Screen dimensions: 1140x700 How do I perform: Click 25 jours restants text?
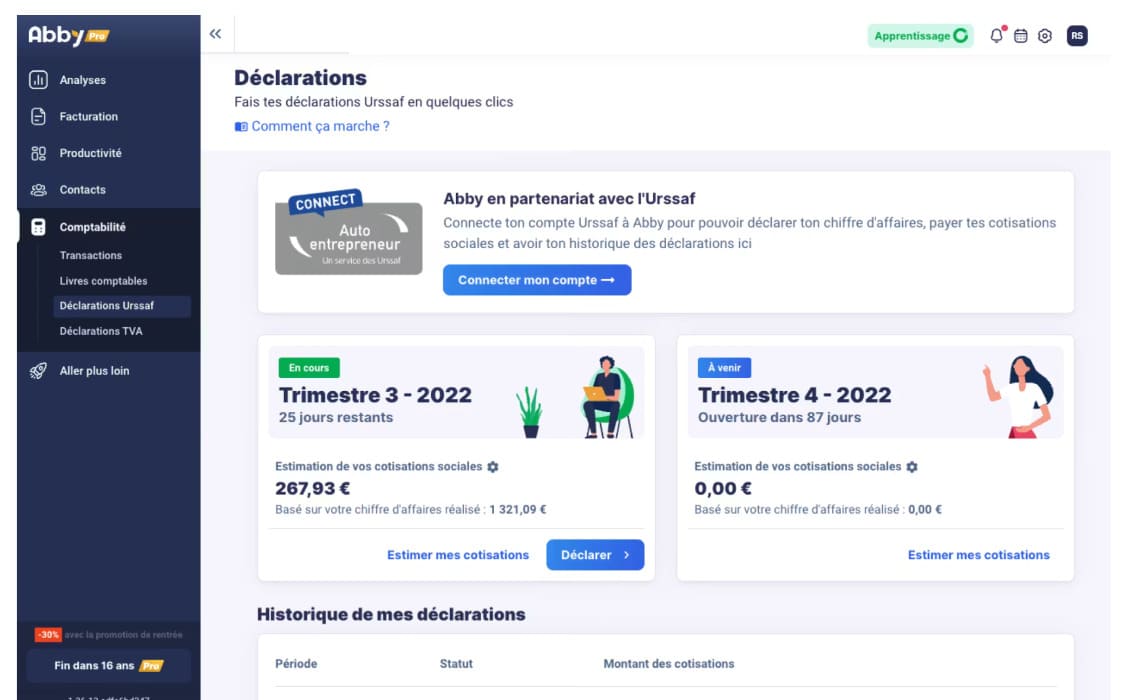tap(336, 417)
